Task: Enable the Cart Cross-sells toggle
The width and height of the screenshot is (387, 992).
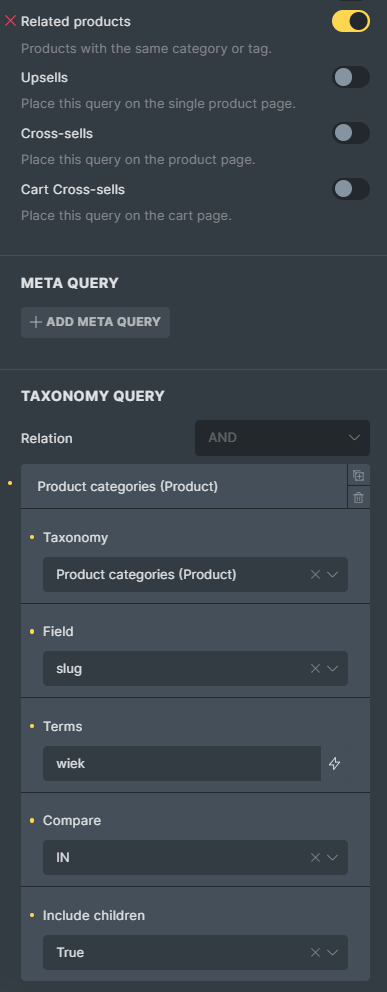Action: [x=351, y=189]
